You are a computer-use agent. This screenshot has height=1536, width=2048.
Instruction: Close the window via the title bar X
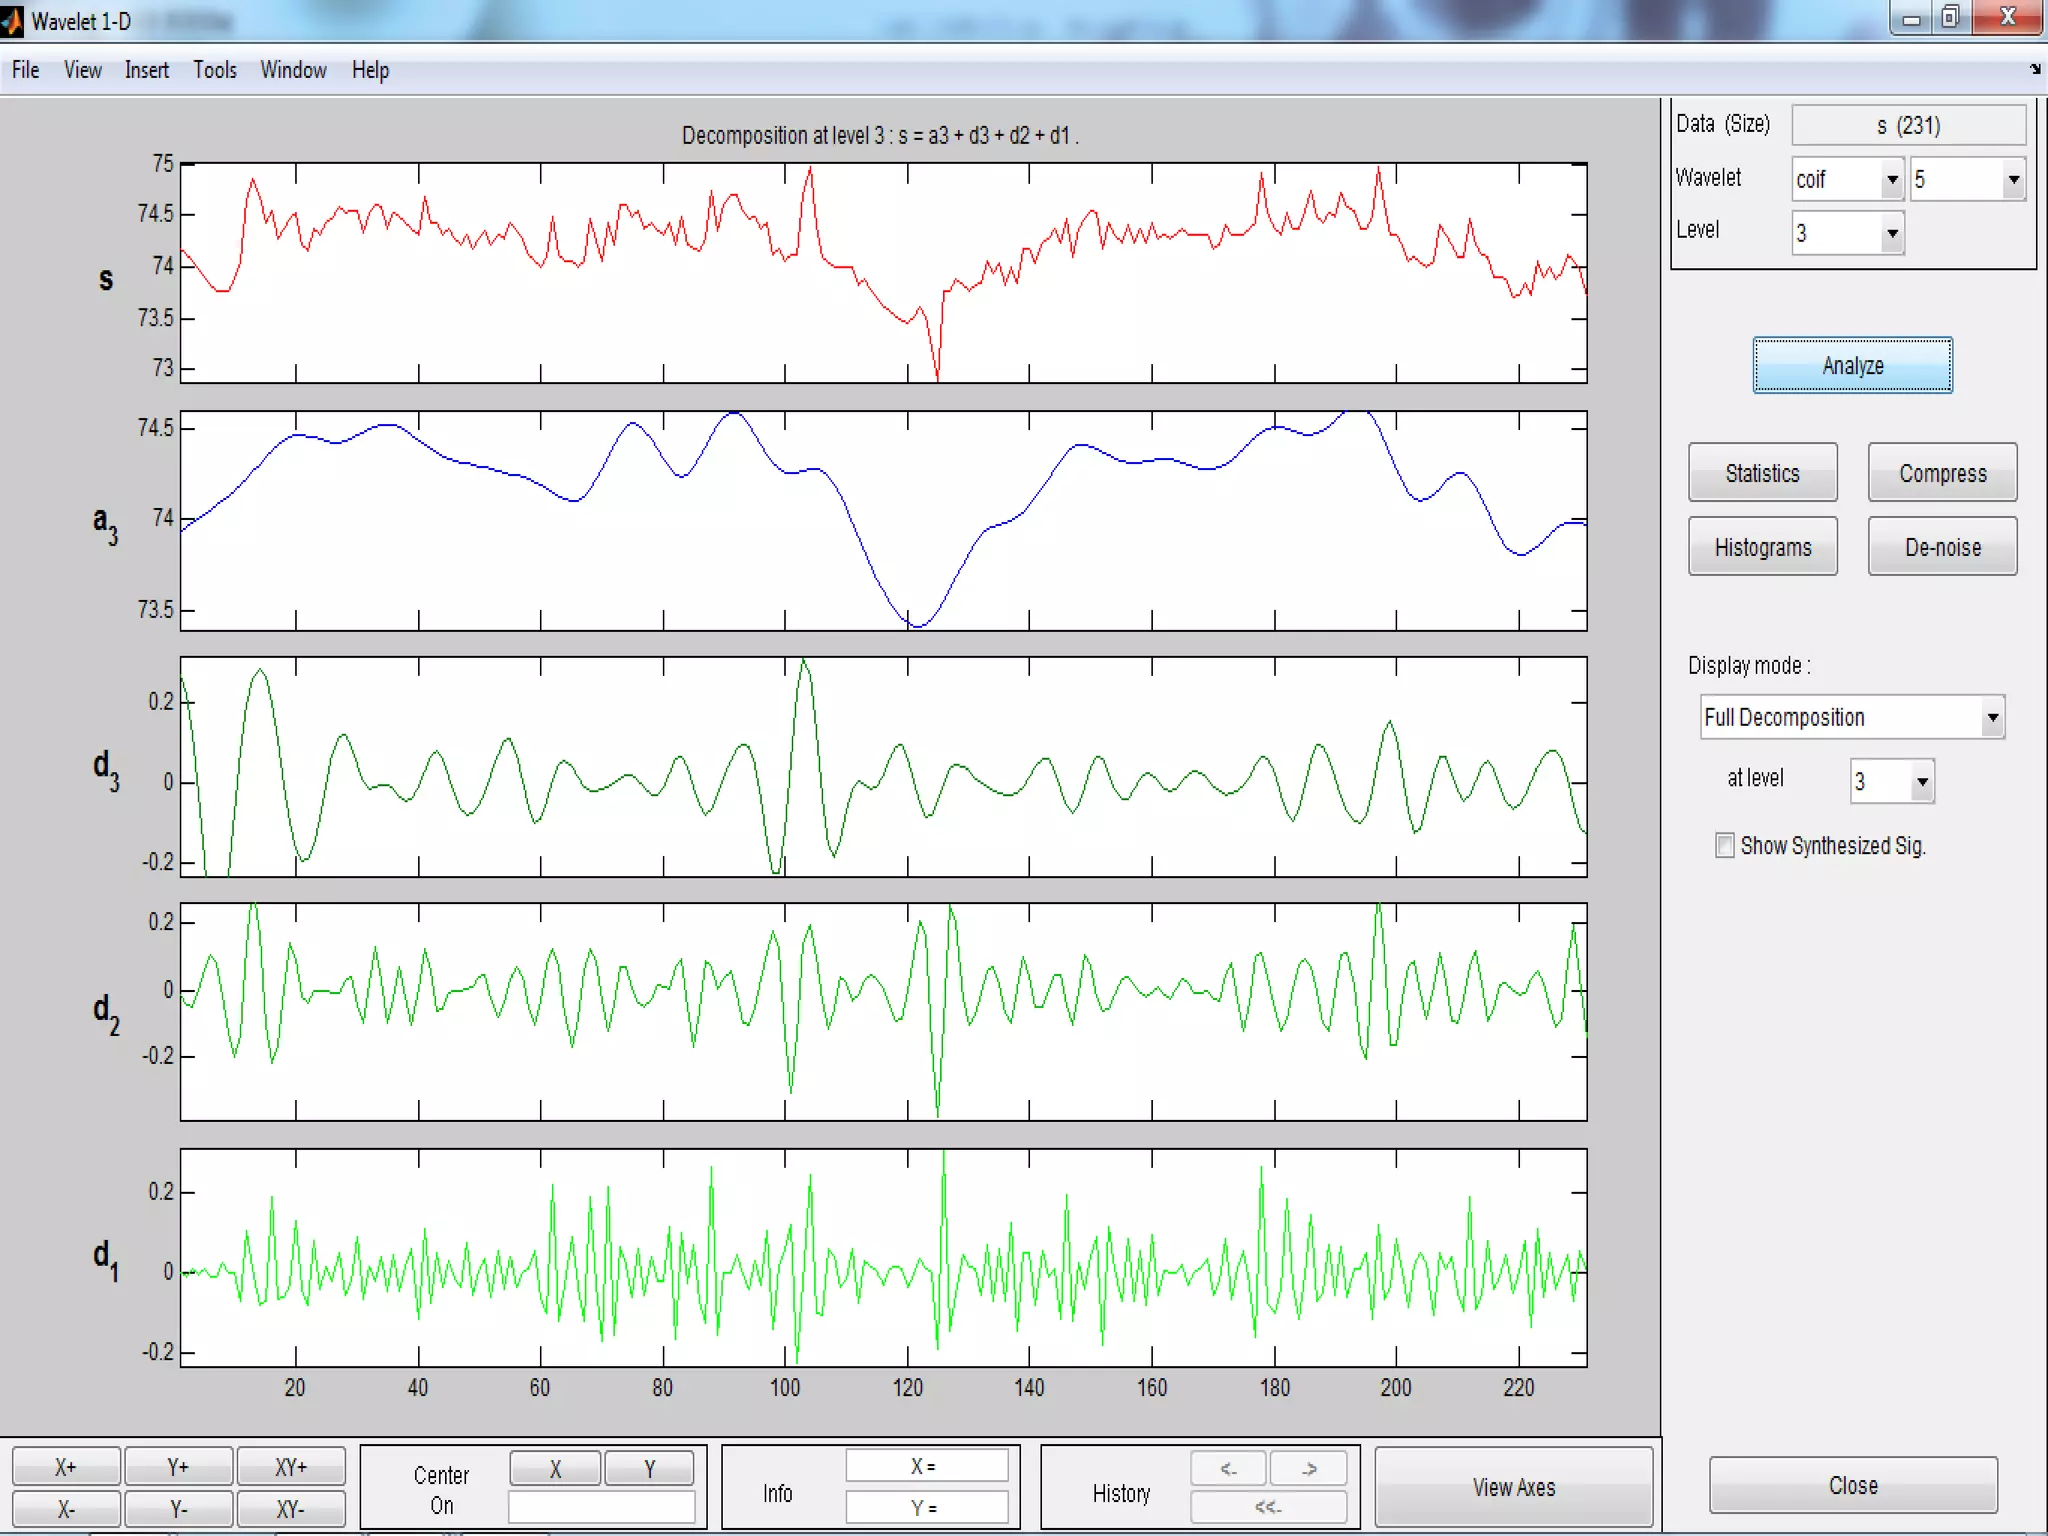pos(2007,18)
